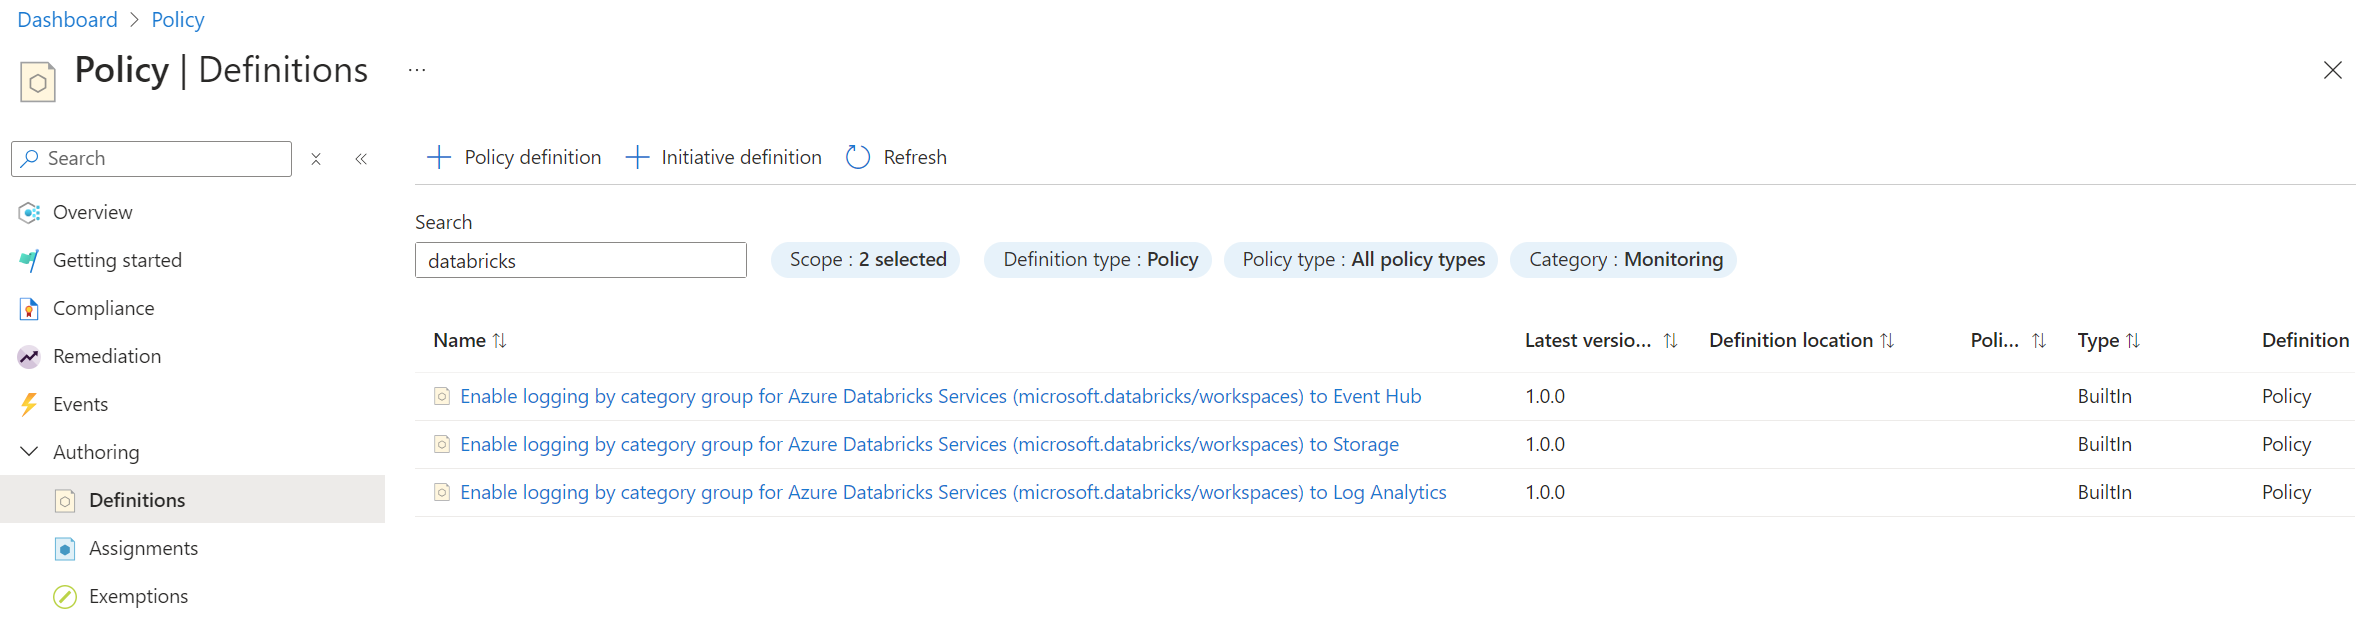2356x622 pixels.
Task: Collapse the Authoring section chevron
Action: 30,452
